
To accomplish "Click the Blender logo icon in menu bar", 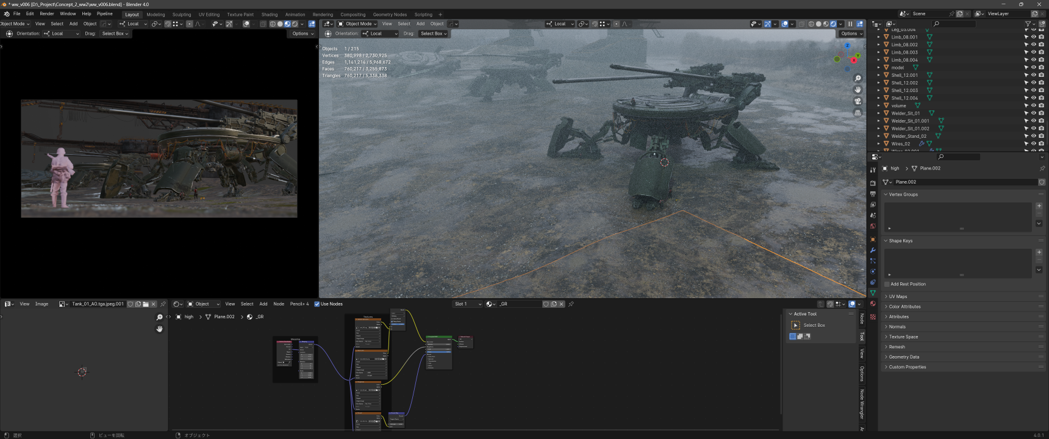I will (7, 13).
